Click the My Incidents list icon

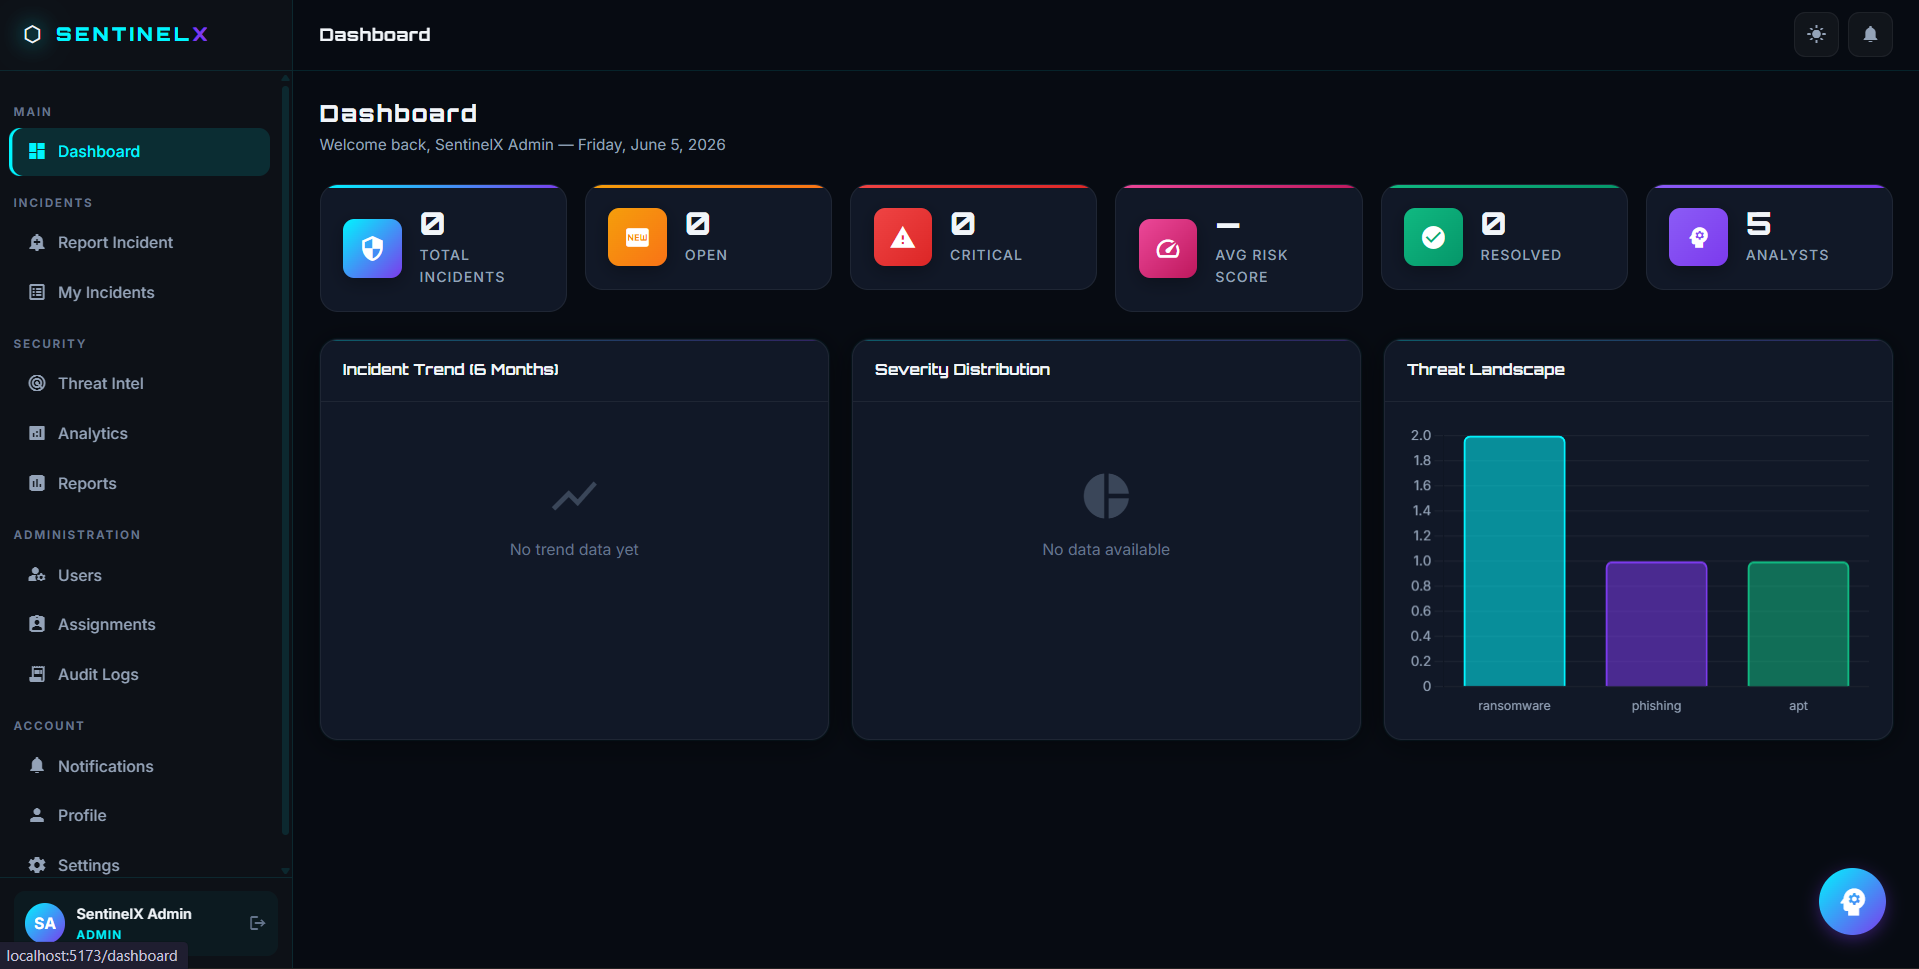pos(37,292)
